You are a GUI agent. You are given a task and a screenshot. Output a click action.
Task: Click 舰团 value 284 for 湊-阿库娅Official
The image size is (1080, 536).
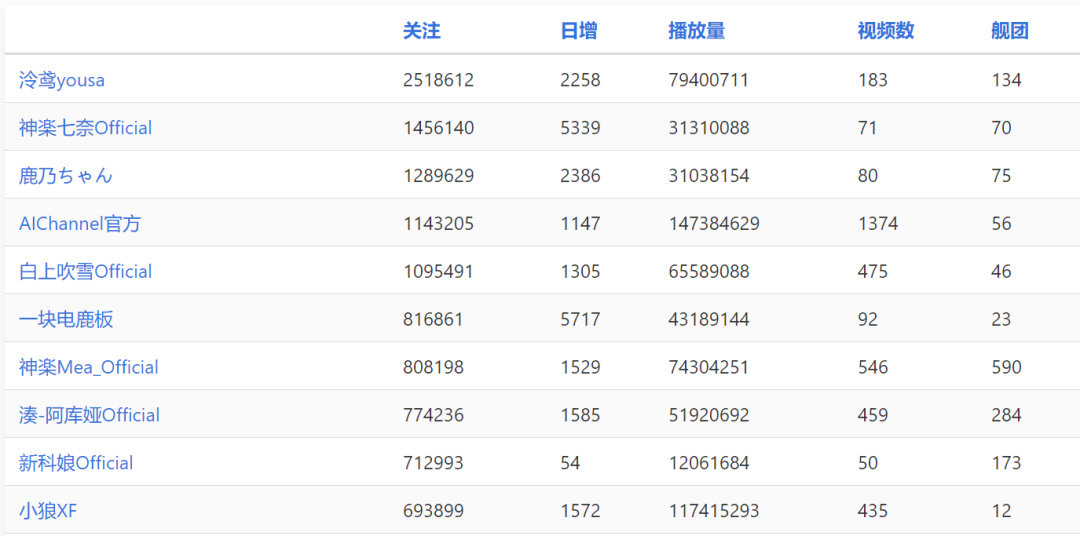[x=1006, y=415]
